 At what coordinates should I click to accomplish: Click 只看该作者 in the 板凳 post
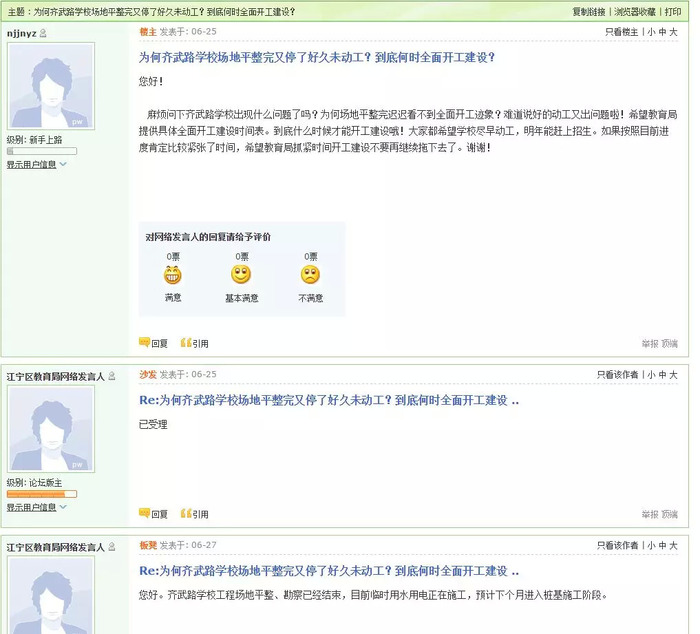(x=617, y=545)
